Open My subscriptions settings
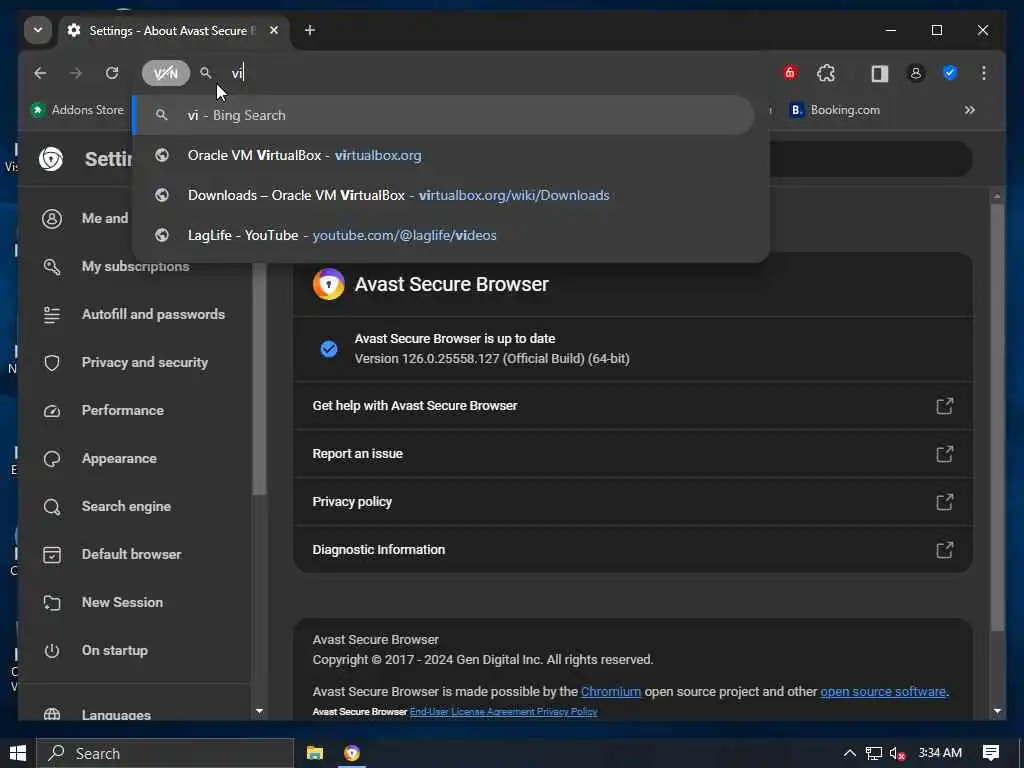 click(135, 266)
